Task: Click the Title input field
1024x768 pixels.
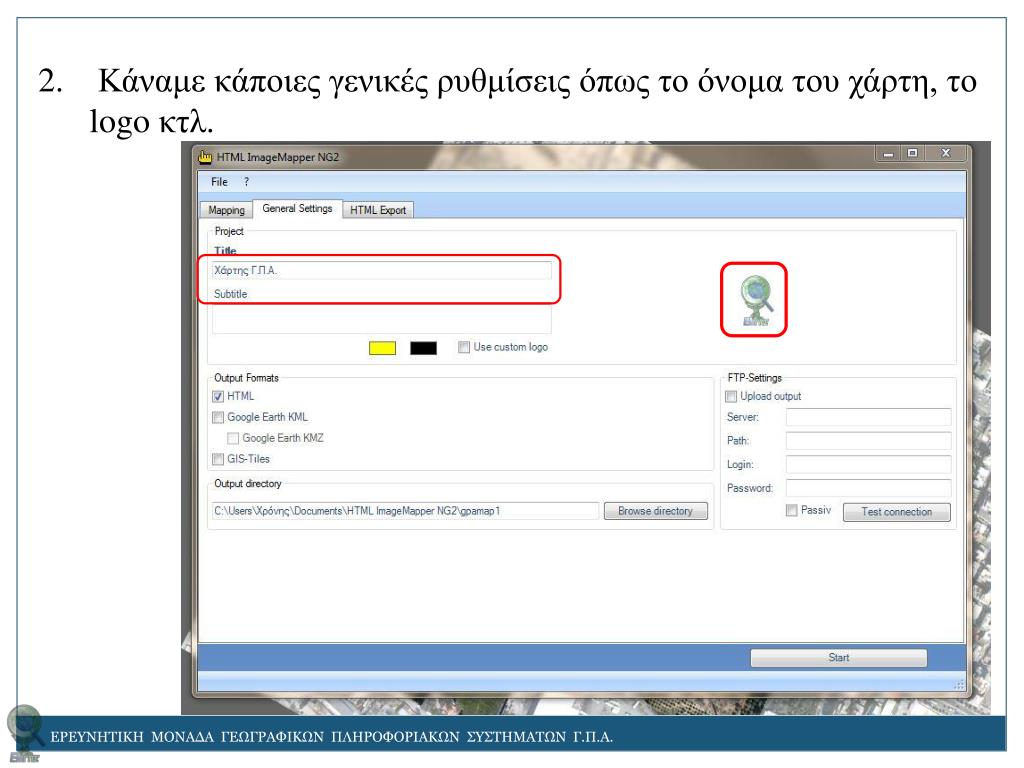Action: (x=381, y=270)
